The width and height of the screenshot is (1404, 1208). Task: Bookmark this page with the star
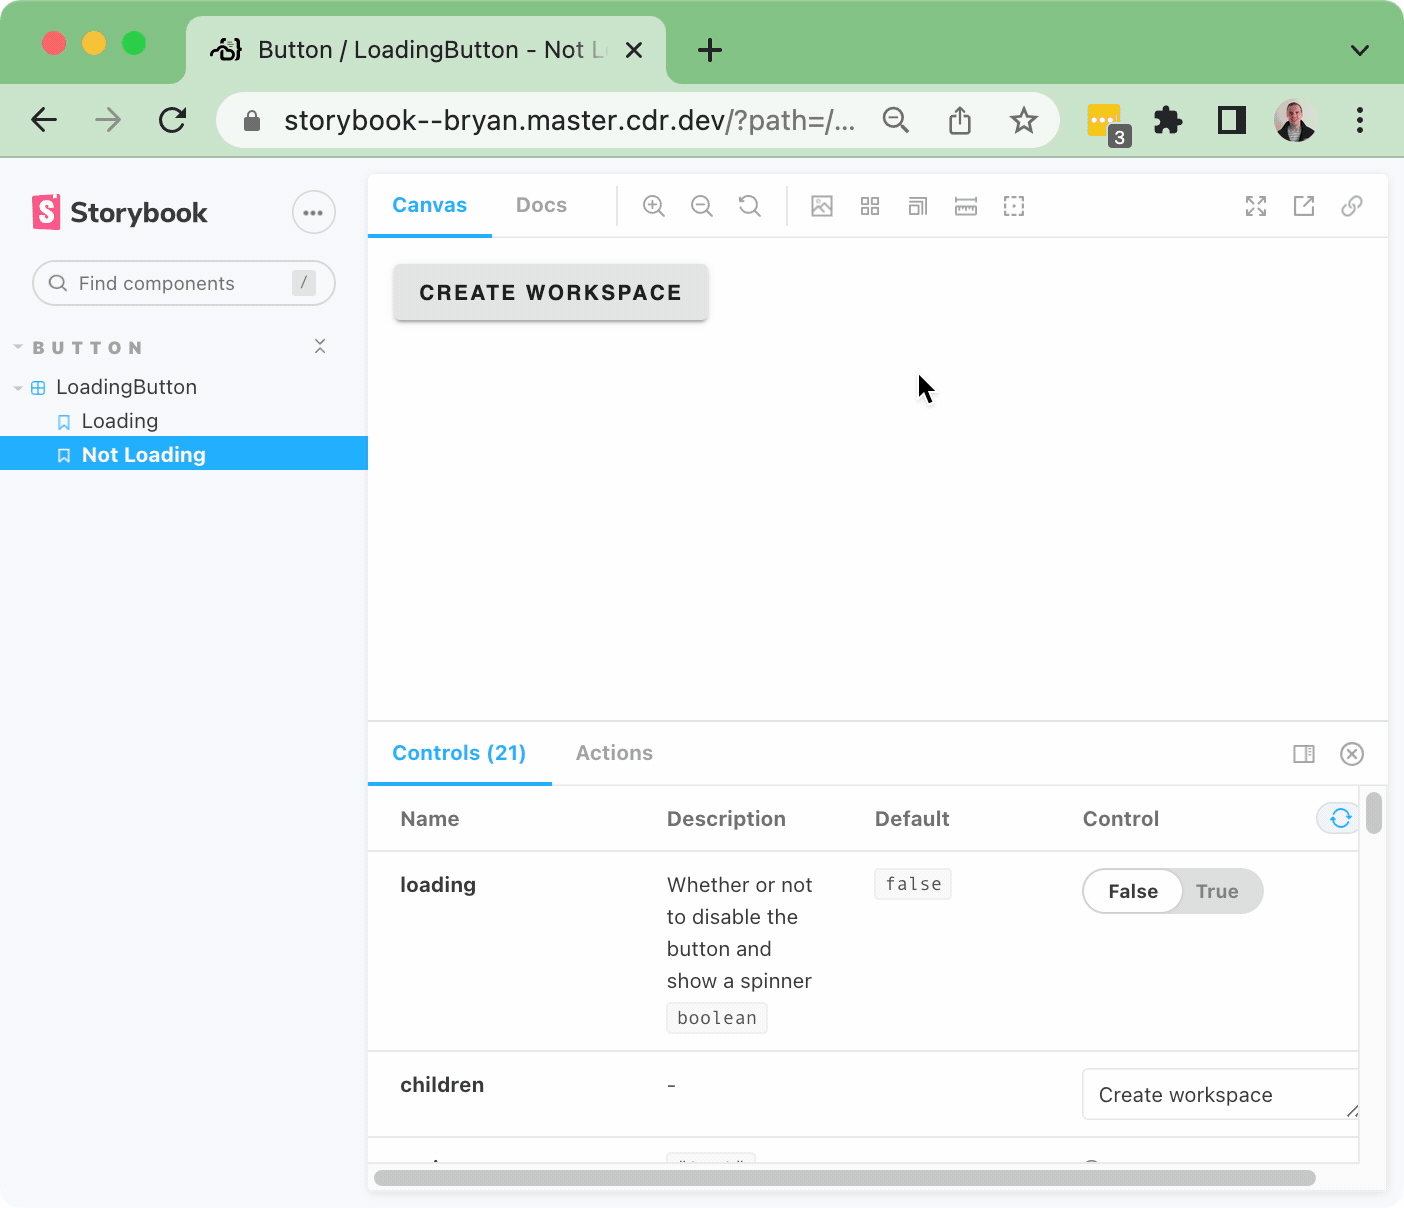click(1024, 121)
